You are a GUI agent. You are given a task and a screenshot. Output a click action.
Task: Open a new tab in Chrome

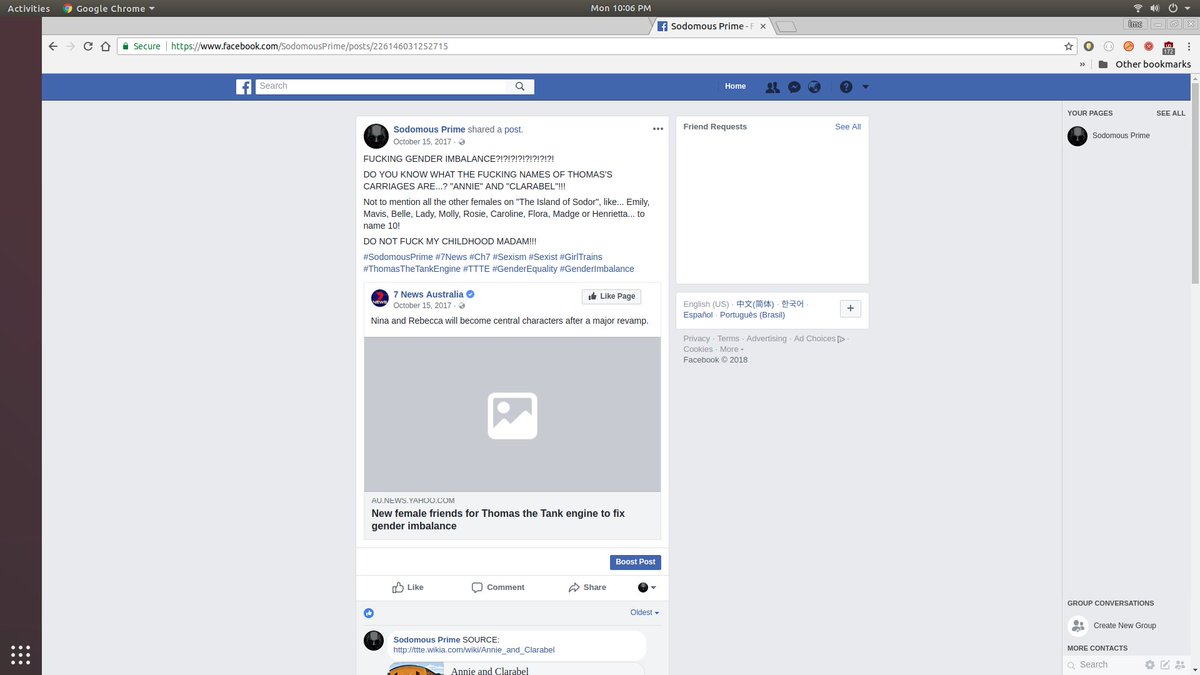coord(786,26)
